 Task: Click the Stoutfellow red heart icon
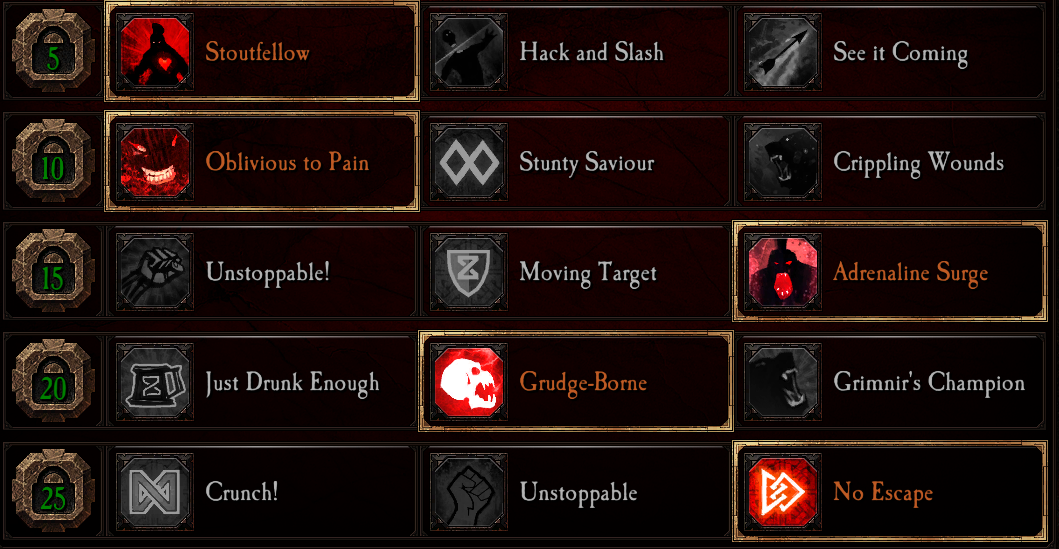155,52
